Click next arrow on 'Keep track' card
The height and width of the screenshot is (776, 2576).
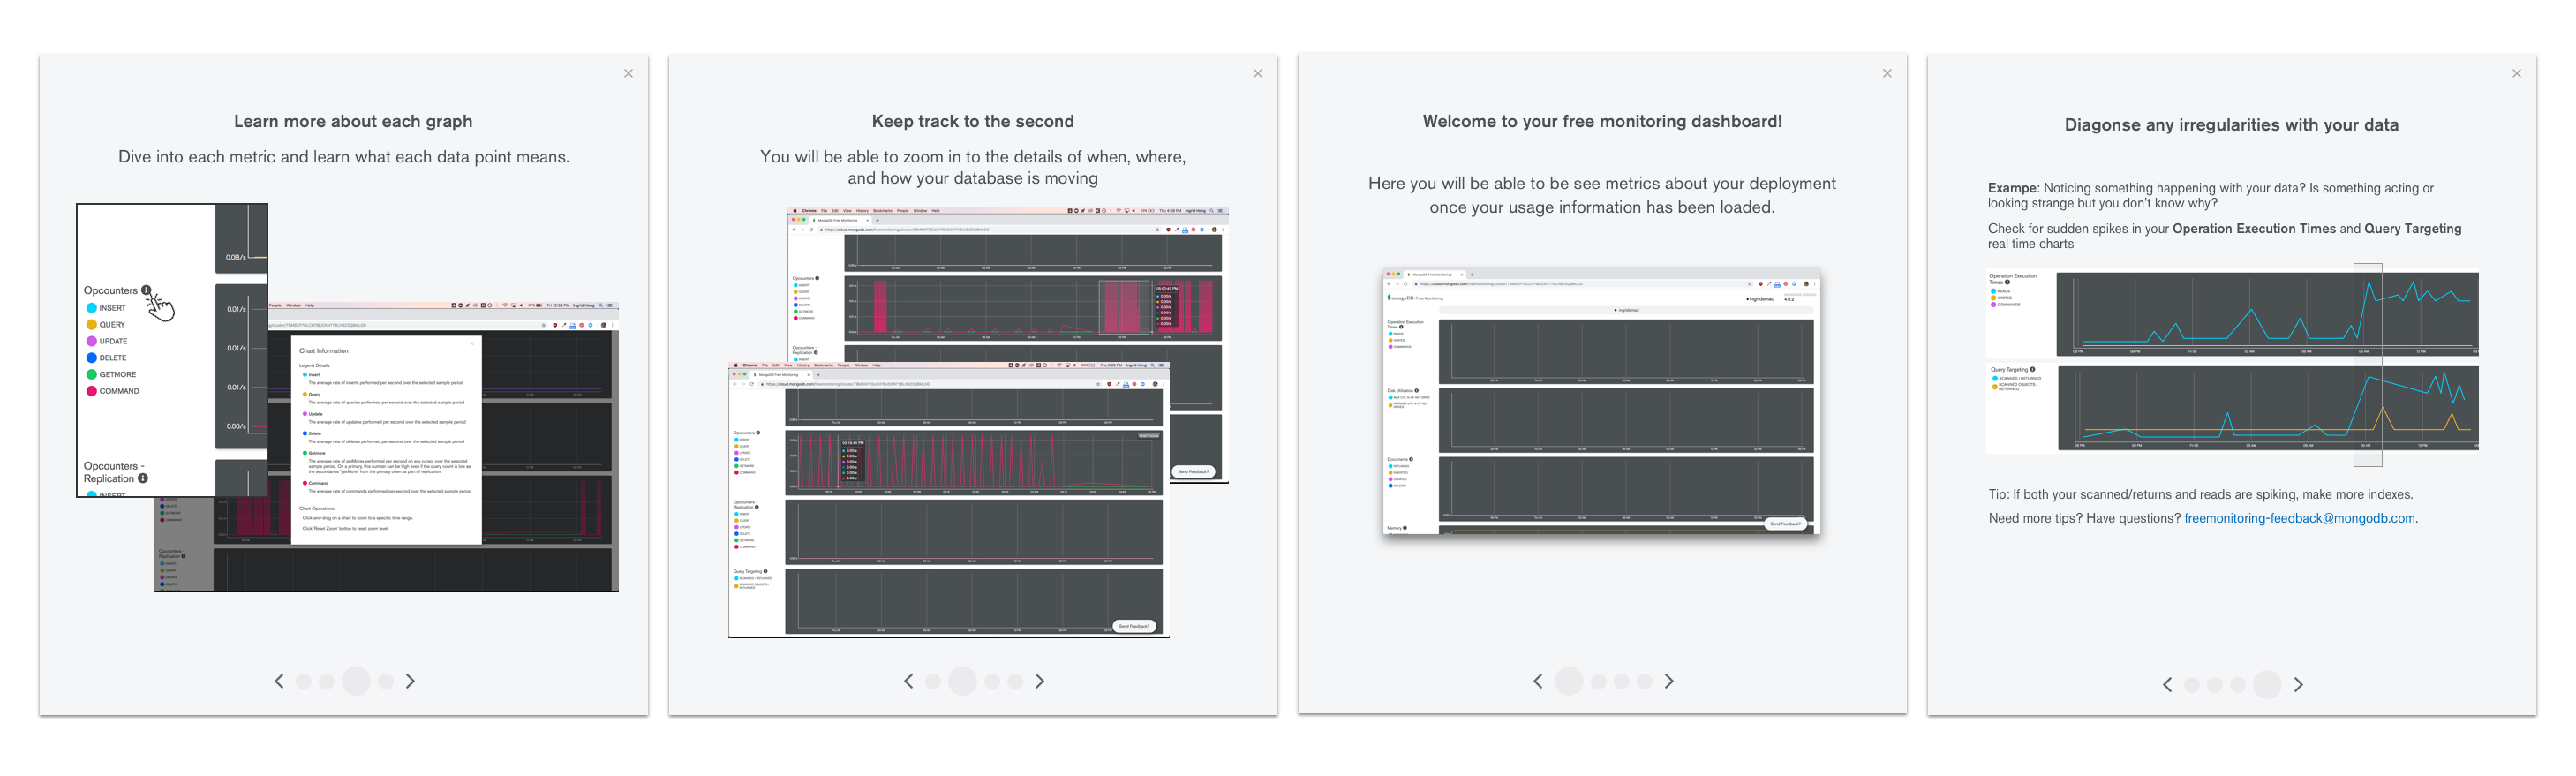1040,681
